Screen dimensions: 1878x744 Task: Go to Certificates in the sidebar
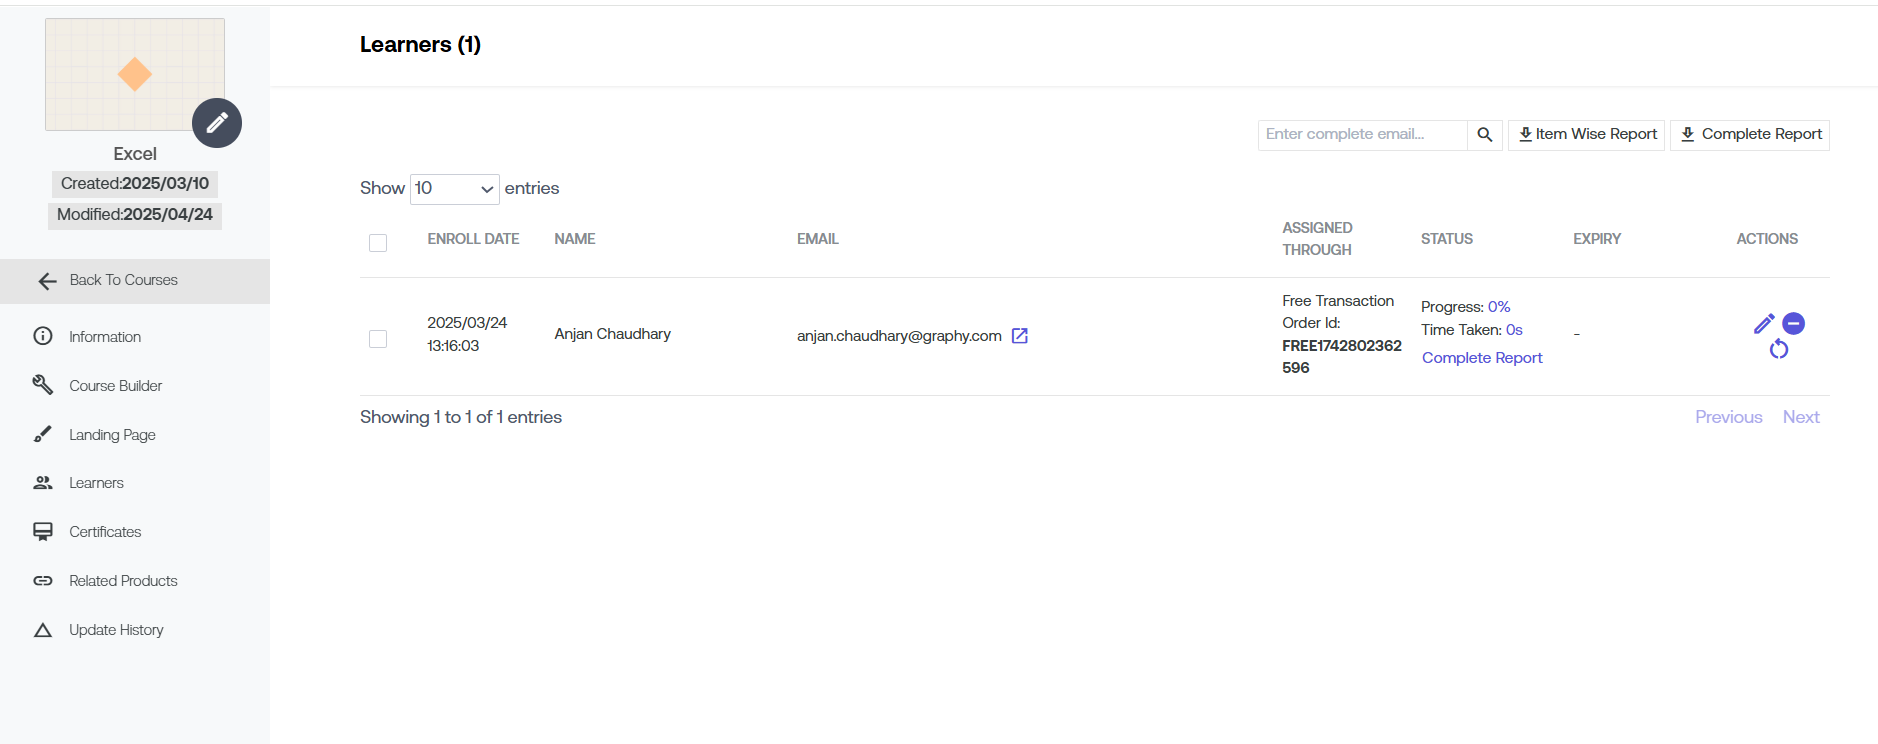[x=105, y=532]
